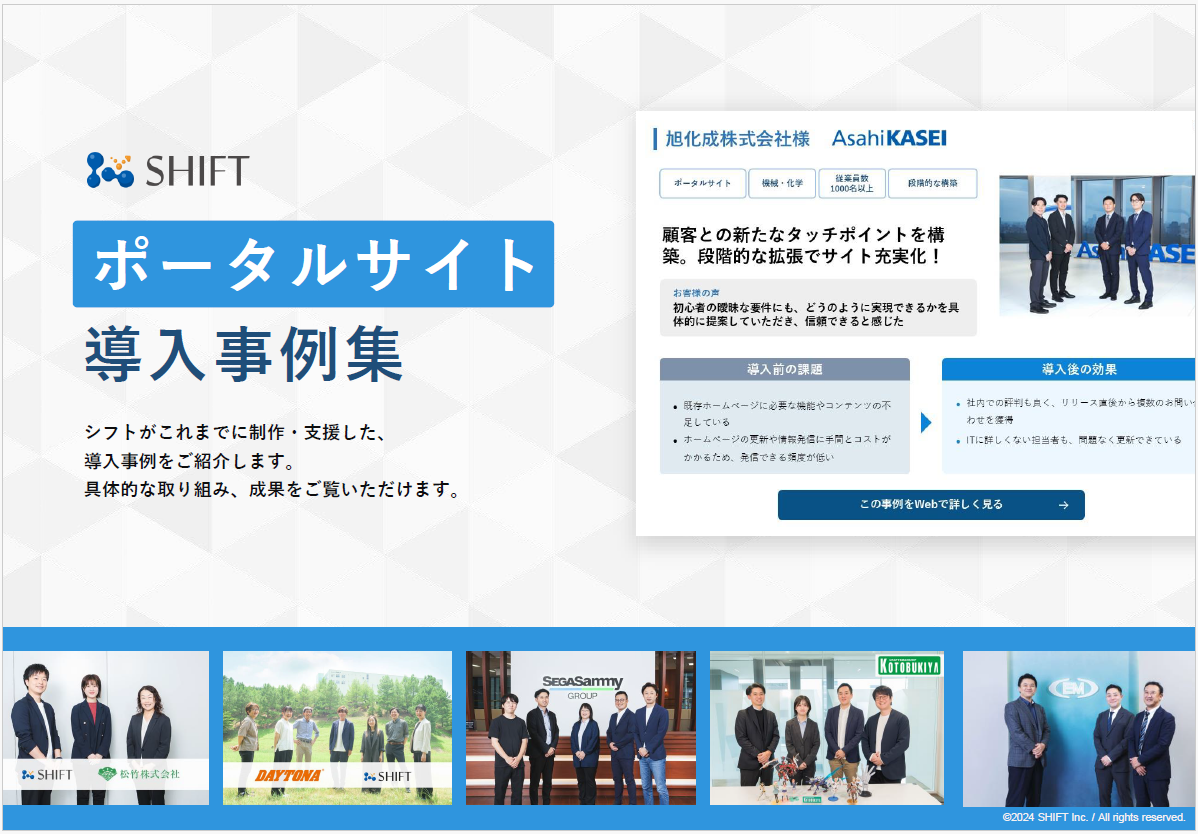Viewport: 1198px width, 834px height.
Task: Click the SHIFT logo at top left
Action: tap(168, 168)
